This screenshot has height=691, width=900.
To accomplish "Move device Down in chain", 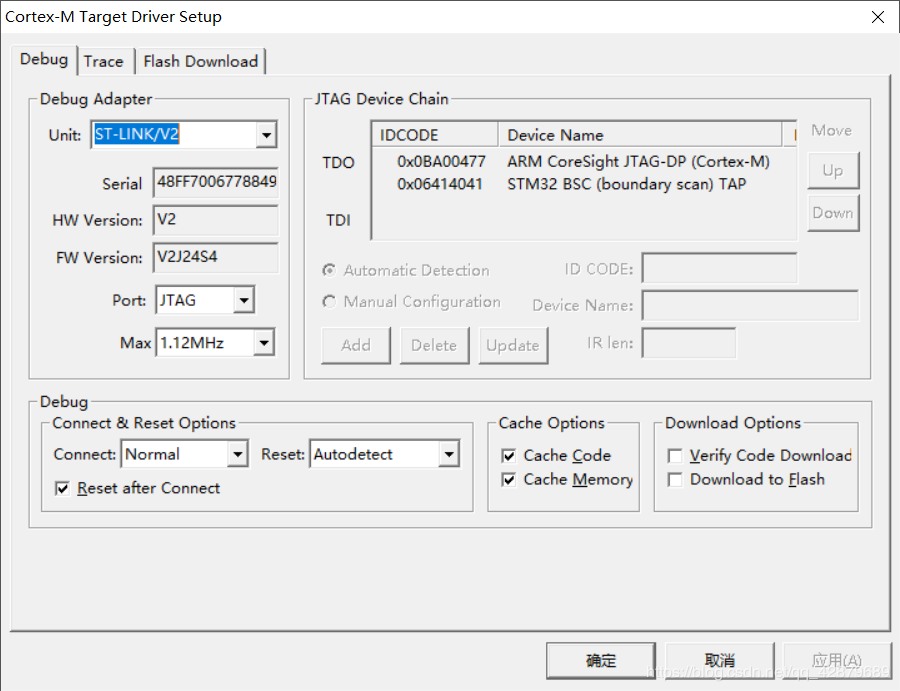I will (833, 213).
